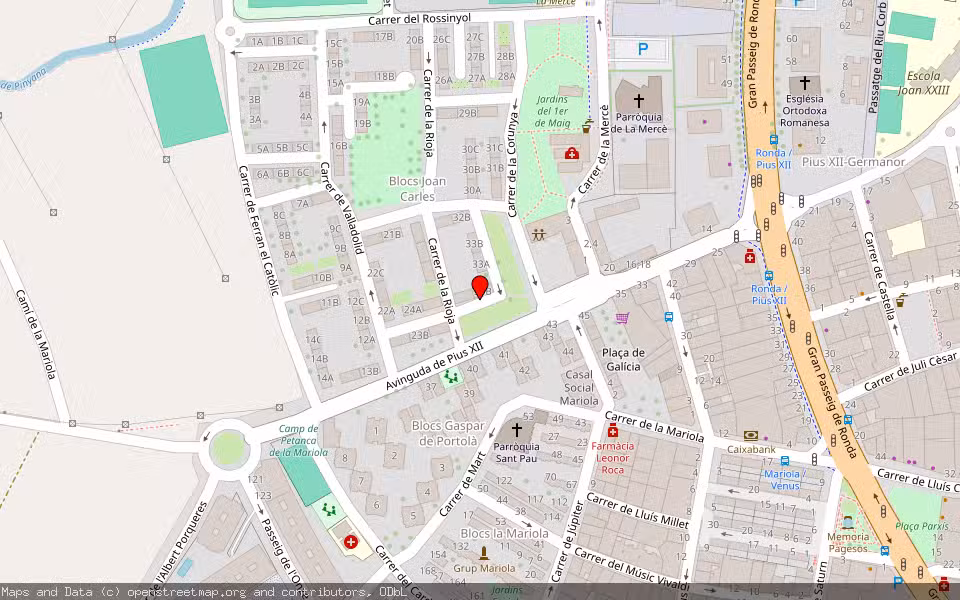Click the shopping cart supermarket icon
Image resolution: width=960 pixels, height=600 pixels.
click(x=623, y=318)
